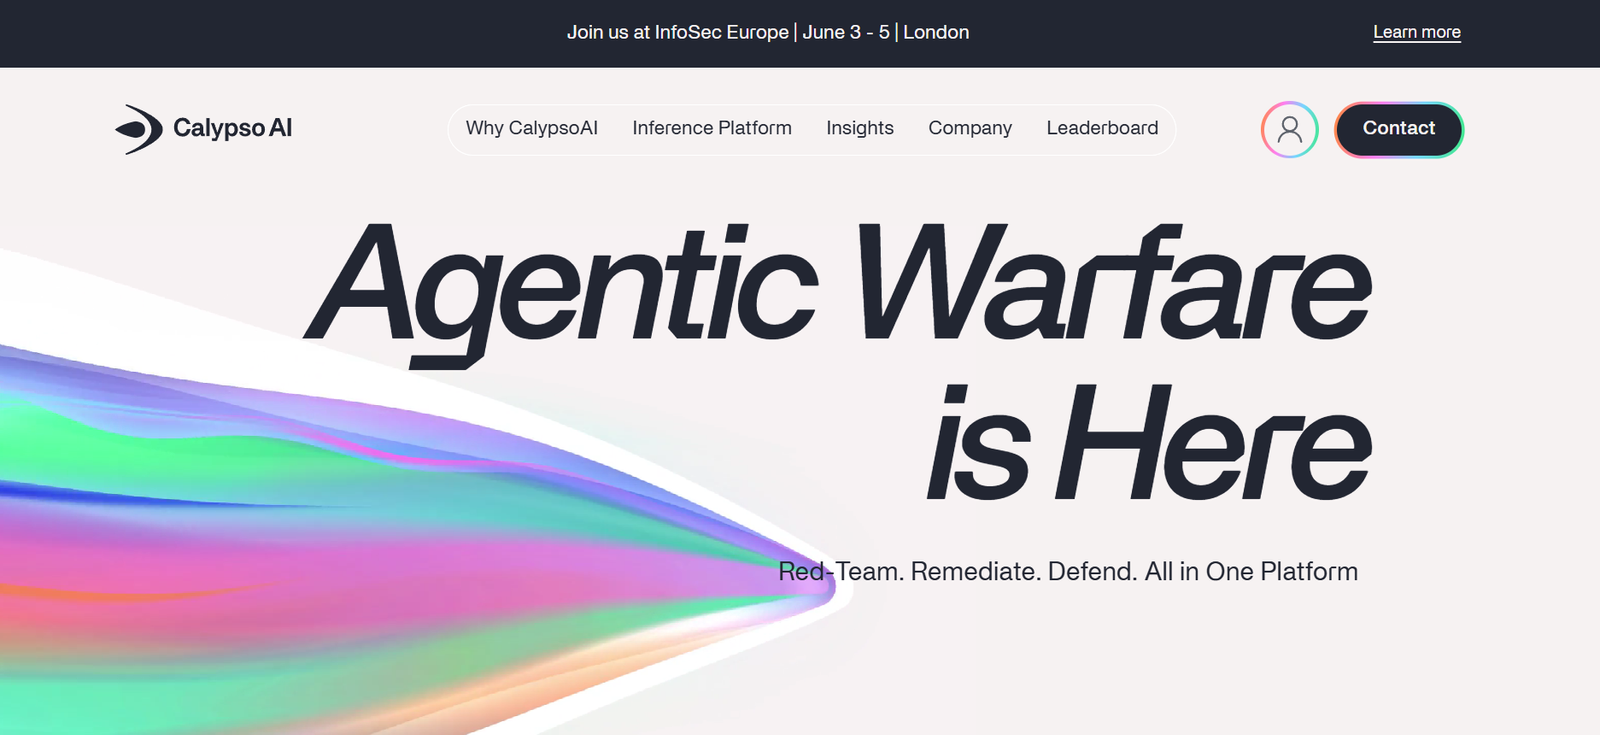Click 'London' in the announcement banner
Screen dimensions: 1600x735
click(x=936, y=32)
